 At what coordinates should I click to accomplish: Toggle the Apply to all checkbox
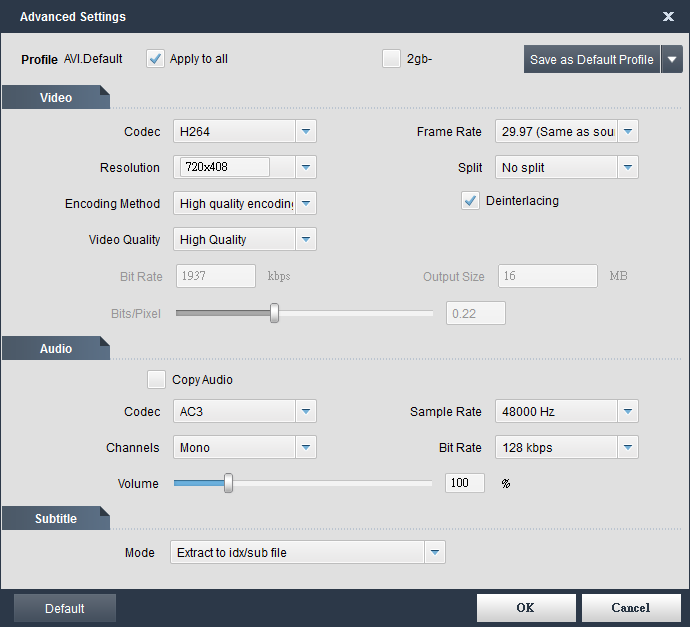(x=155, y=59)
